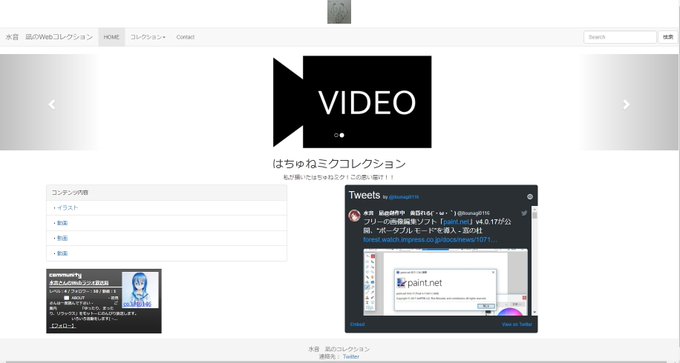Go to the previous carousel slide

click(52, 104)
